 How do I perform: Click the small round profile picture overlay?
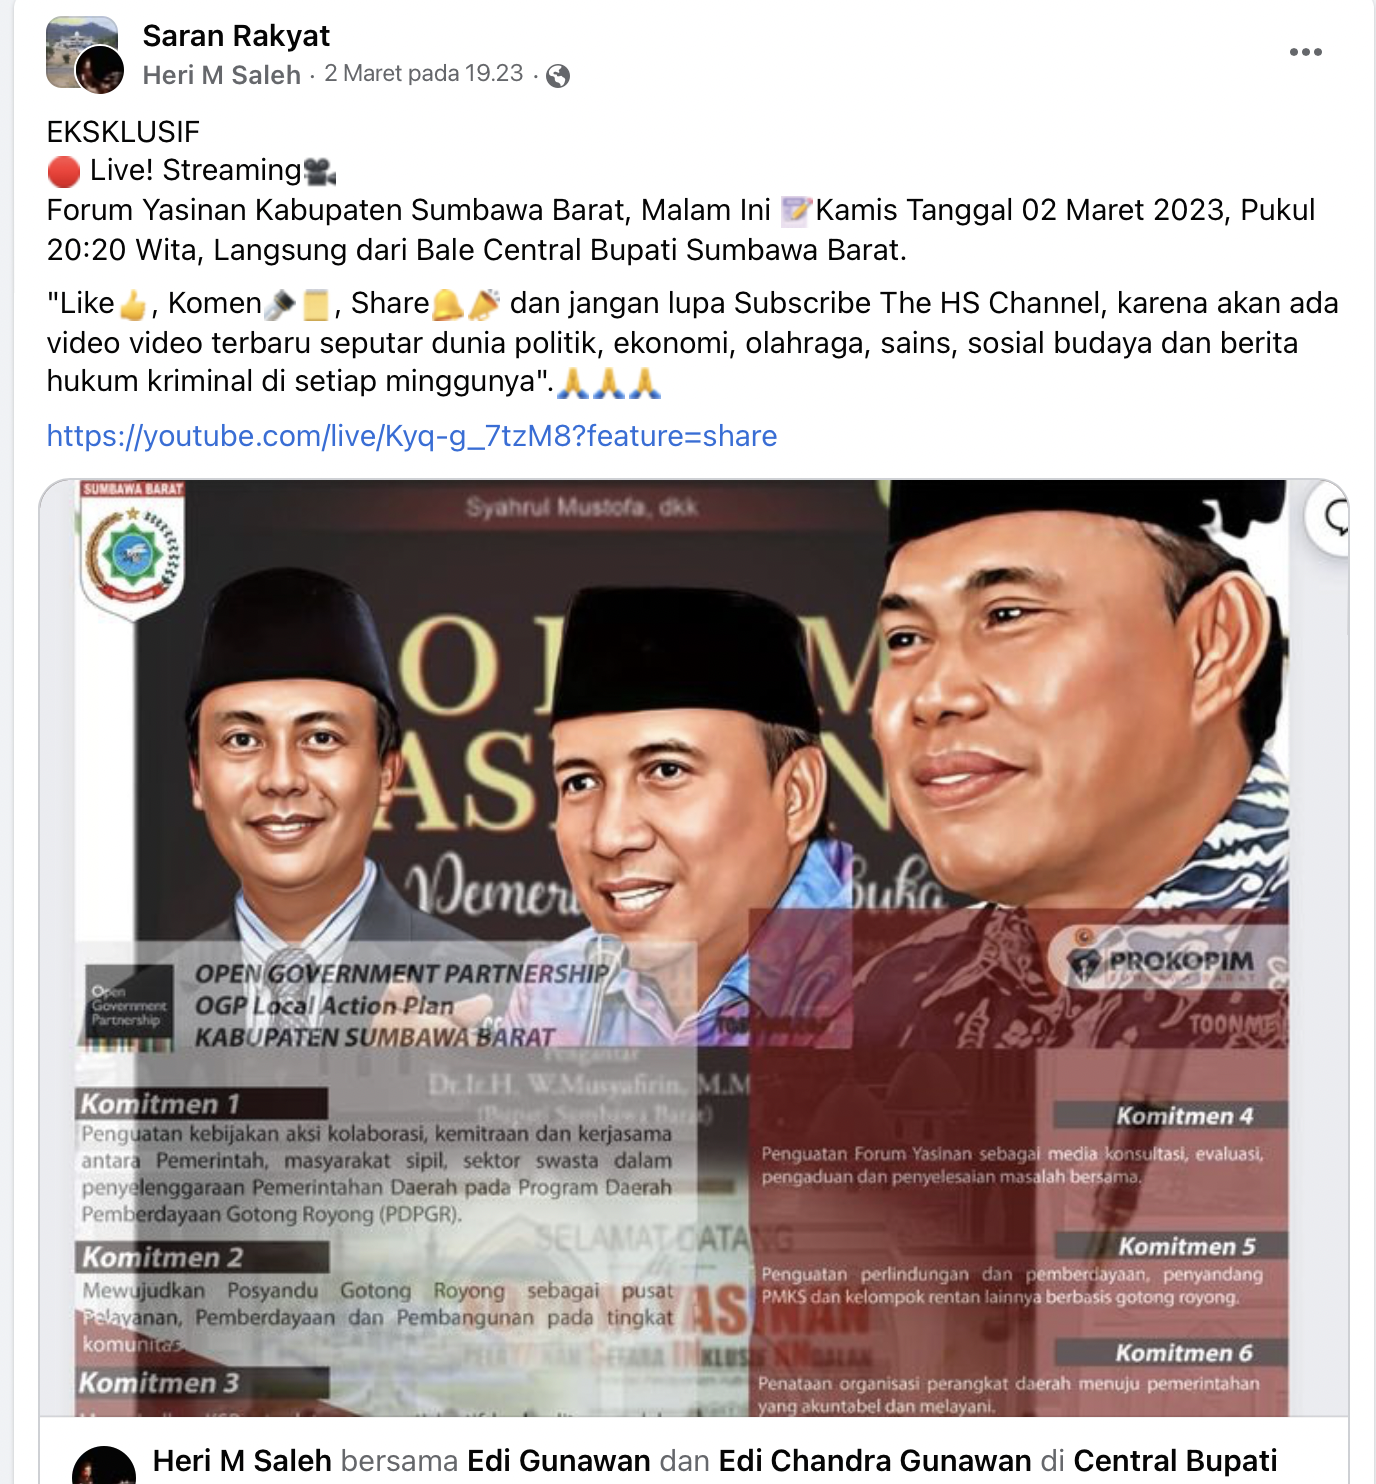click(x=100, y=70)
